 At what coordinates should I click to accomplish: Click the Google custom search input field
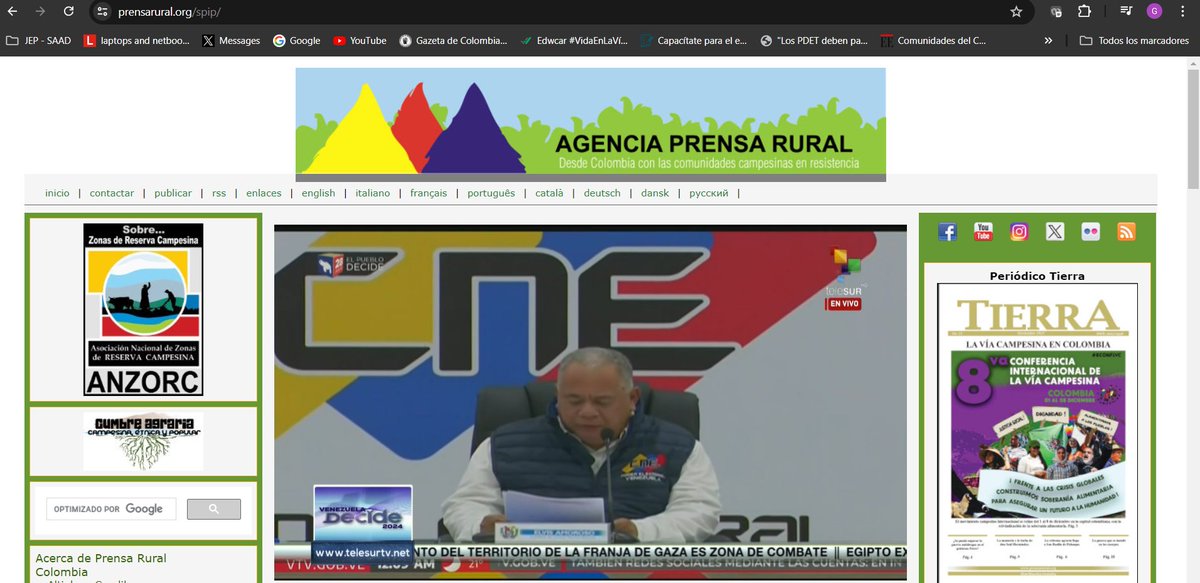click(111, 509)
